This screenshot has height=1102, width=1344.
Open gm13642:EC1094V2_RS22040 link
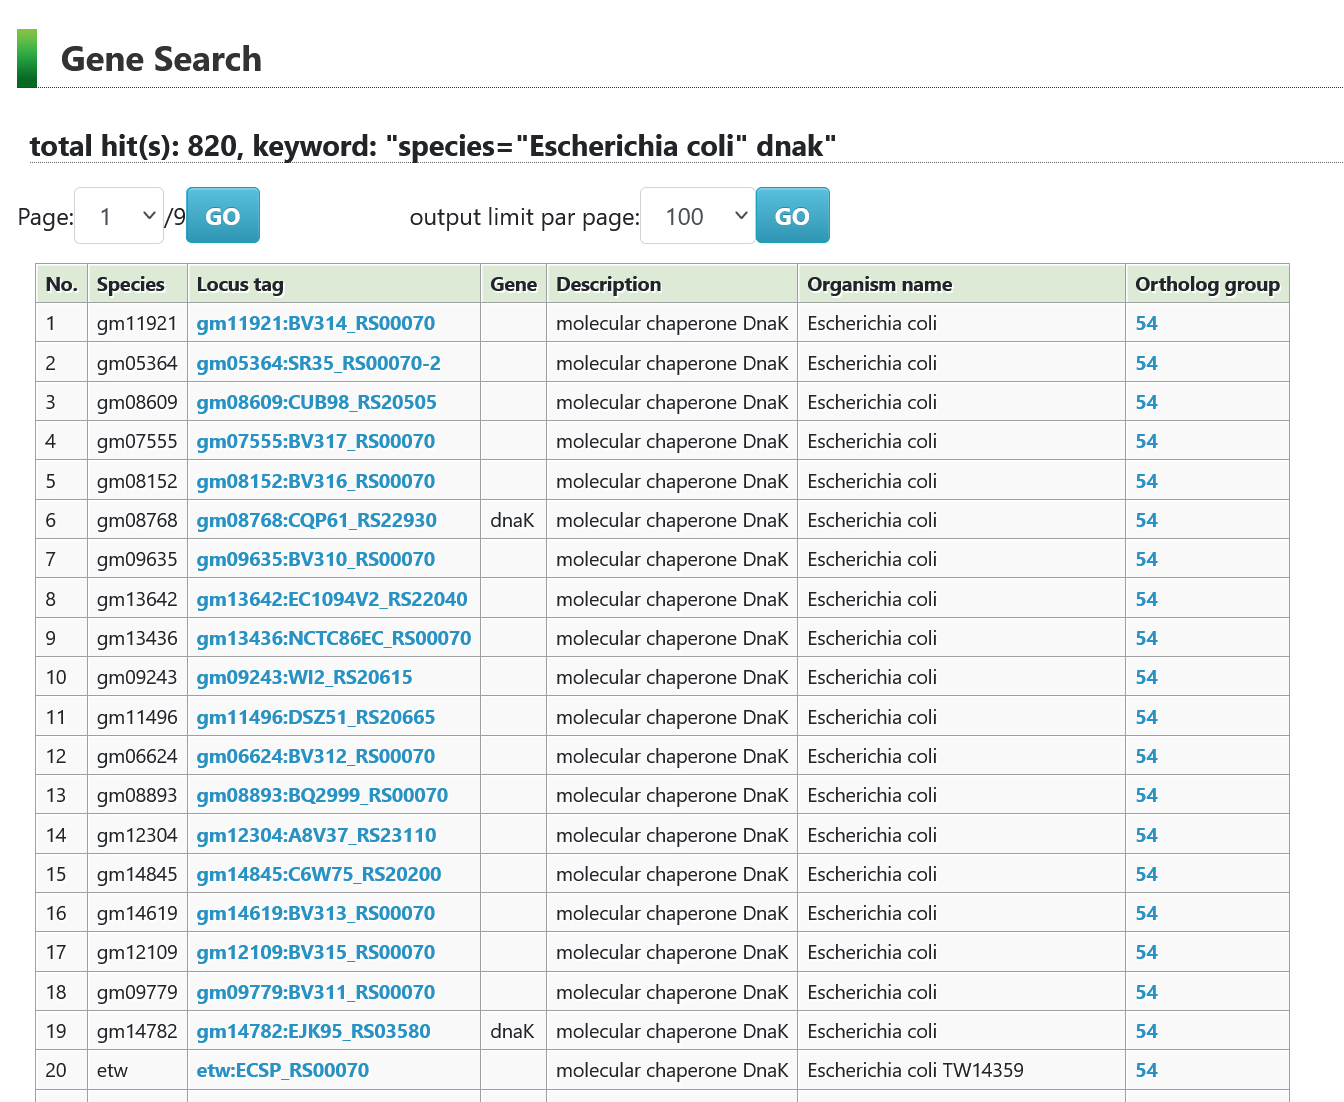tap(331, 599)
